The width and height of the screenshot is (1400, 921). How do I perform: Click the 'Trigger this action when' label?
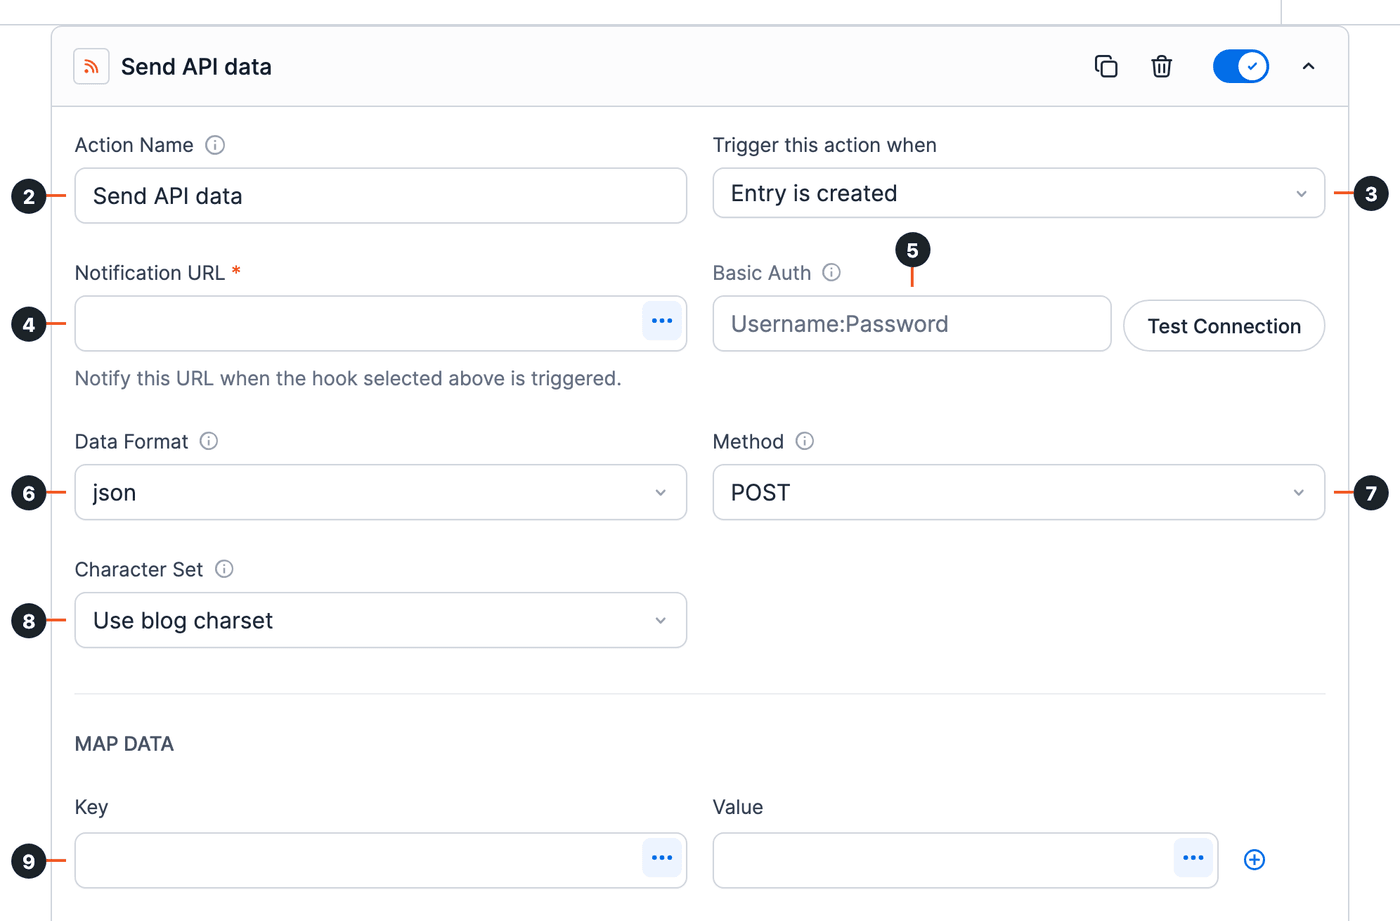pos(825,145)
